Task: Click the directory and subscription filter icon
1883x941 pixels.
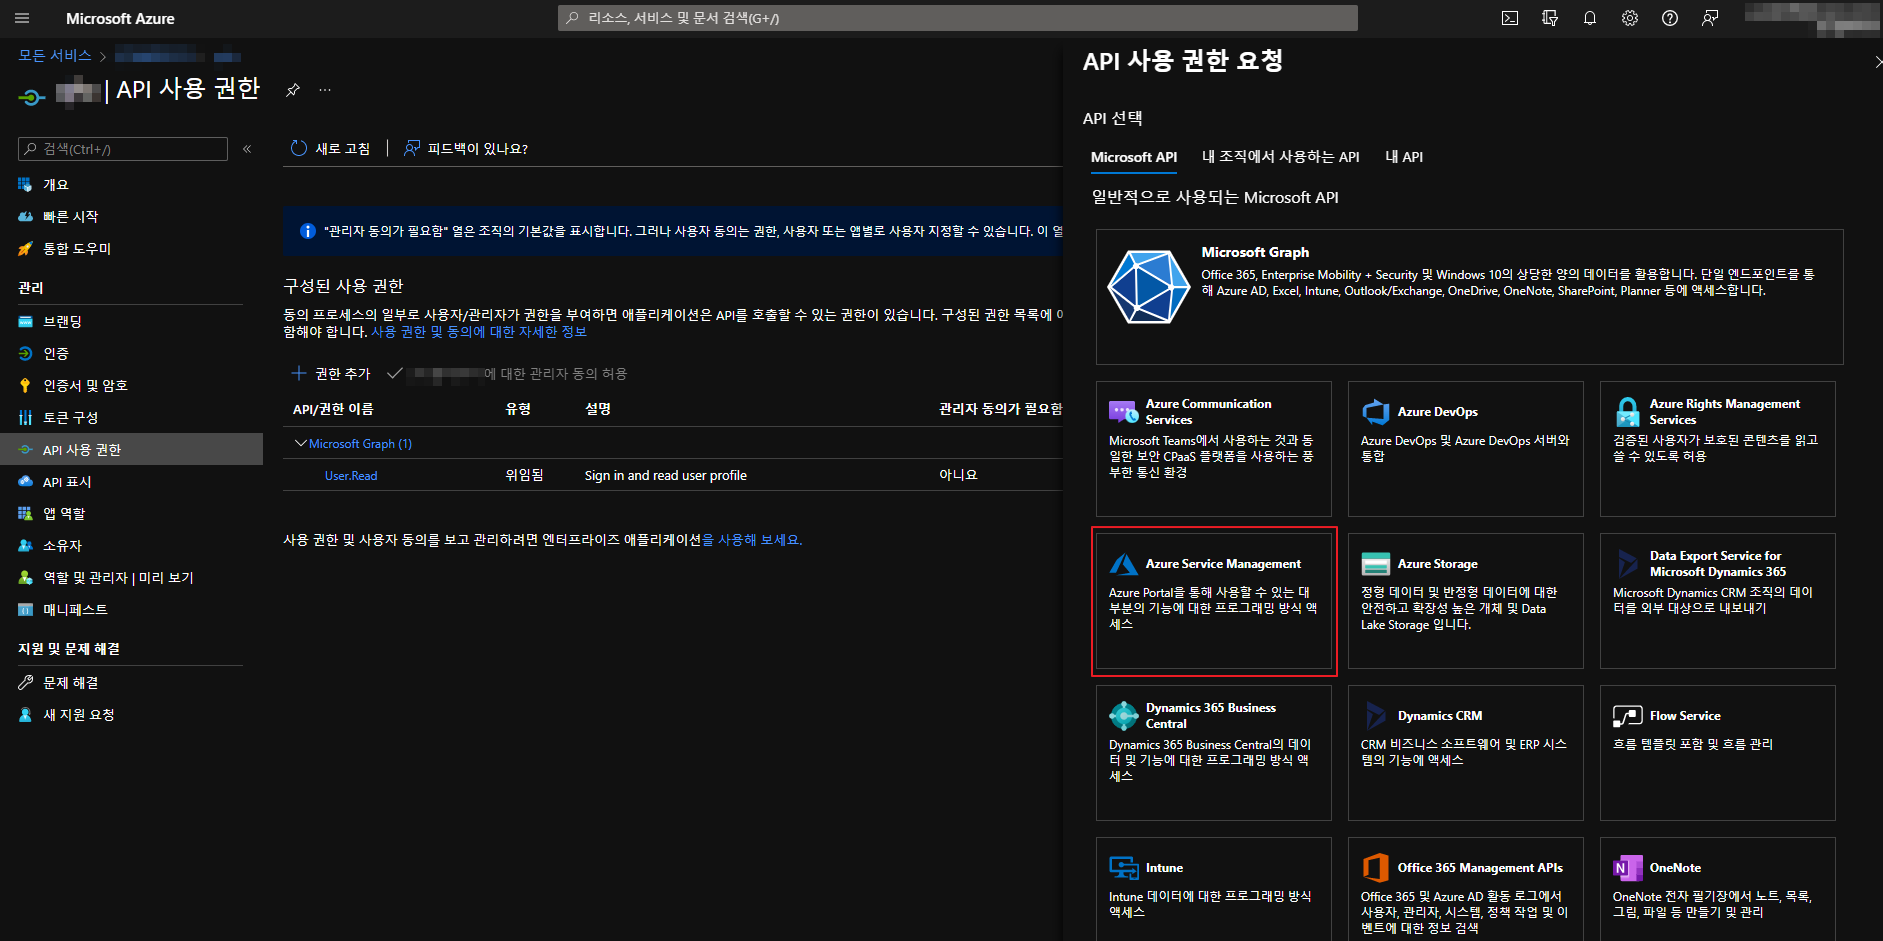Action: click(1550, 18)
